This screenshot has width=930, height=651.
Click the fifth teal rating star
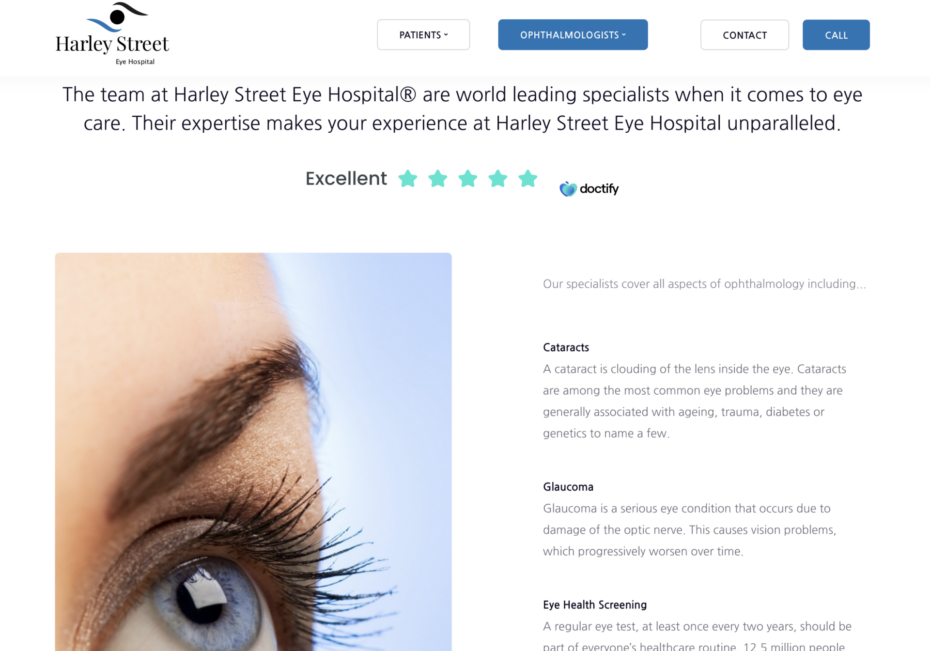tap(528, 178)
